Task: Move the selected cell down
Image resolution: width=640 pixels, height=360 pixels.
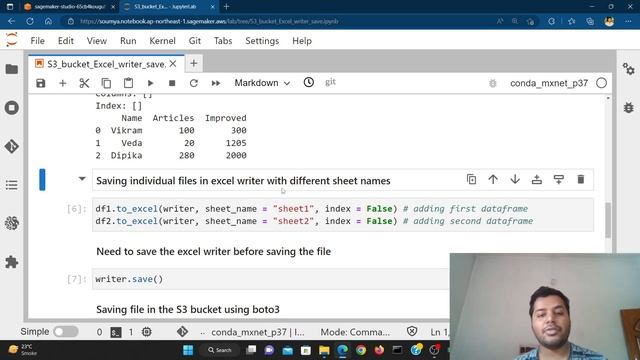Action: coord(515,179)
